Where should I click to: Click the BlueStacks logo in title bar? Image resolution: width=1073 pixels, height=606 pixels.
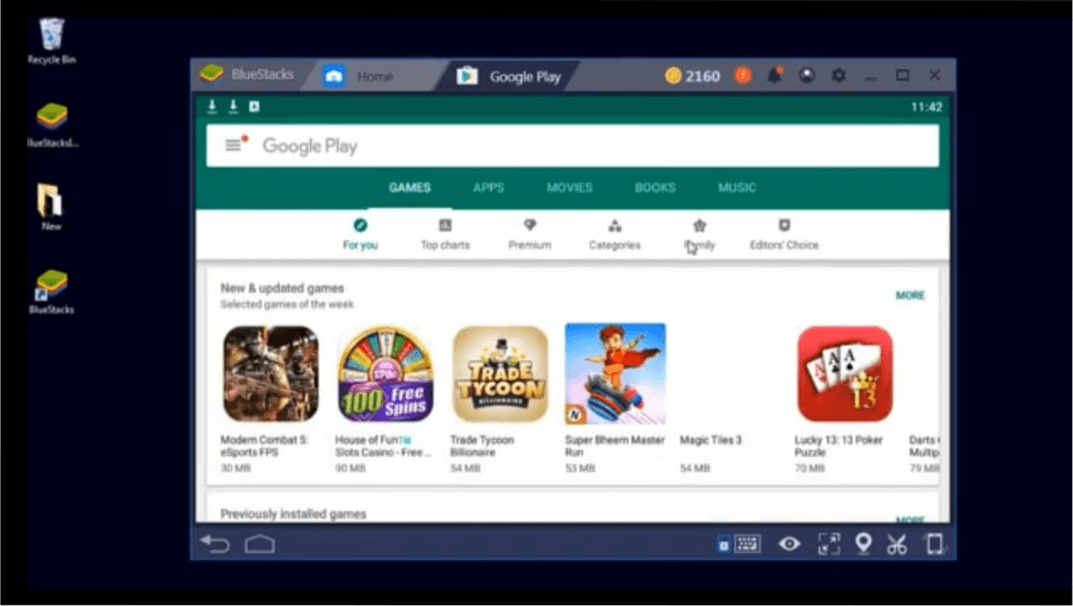click(211, 74)
